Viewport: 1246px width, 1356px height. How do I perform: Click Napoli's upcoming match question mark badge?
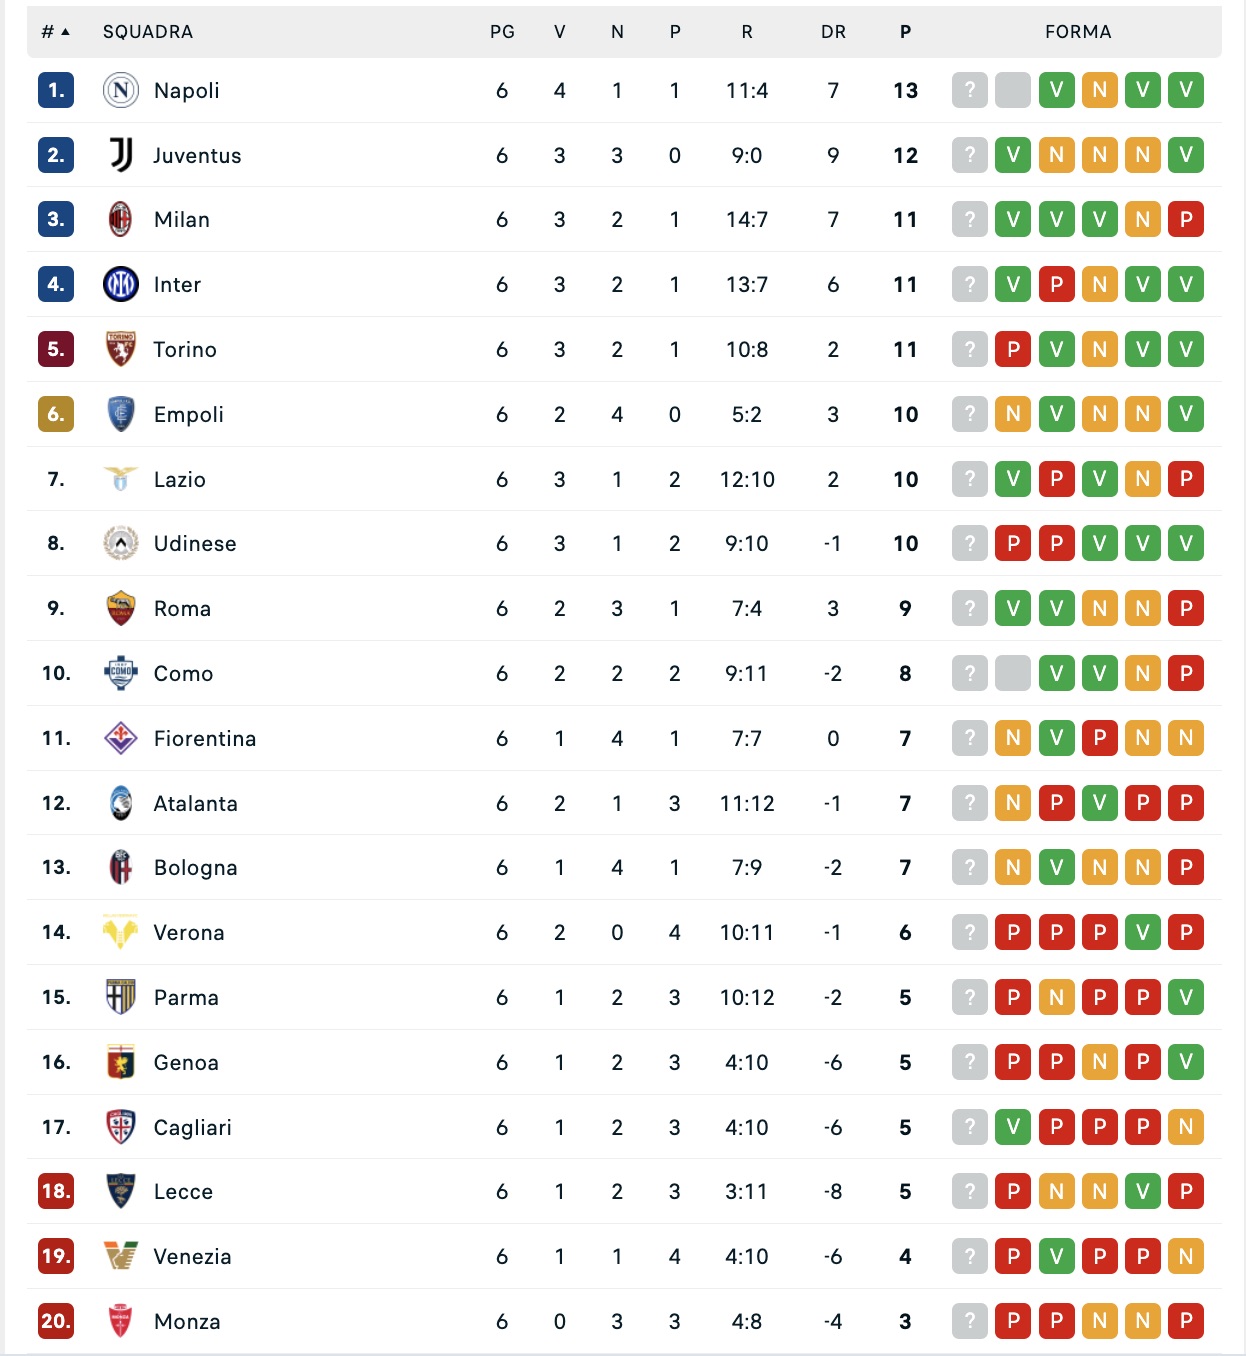click(x=969, y=91)
